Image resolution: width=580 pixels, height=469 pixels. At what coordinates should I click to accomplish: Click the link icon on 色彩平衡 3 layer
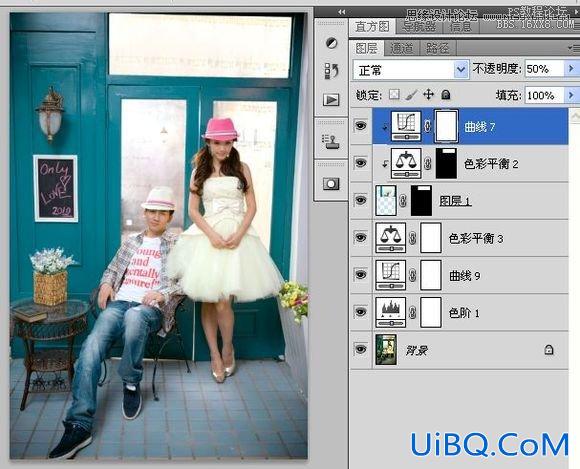click(413, 238)
